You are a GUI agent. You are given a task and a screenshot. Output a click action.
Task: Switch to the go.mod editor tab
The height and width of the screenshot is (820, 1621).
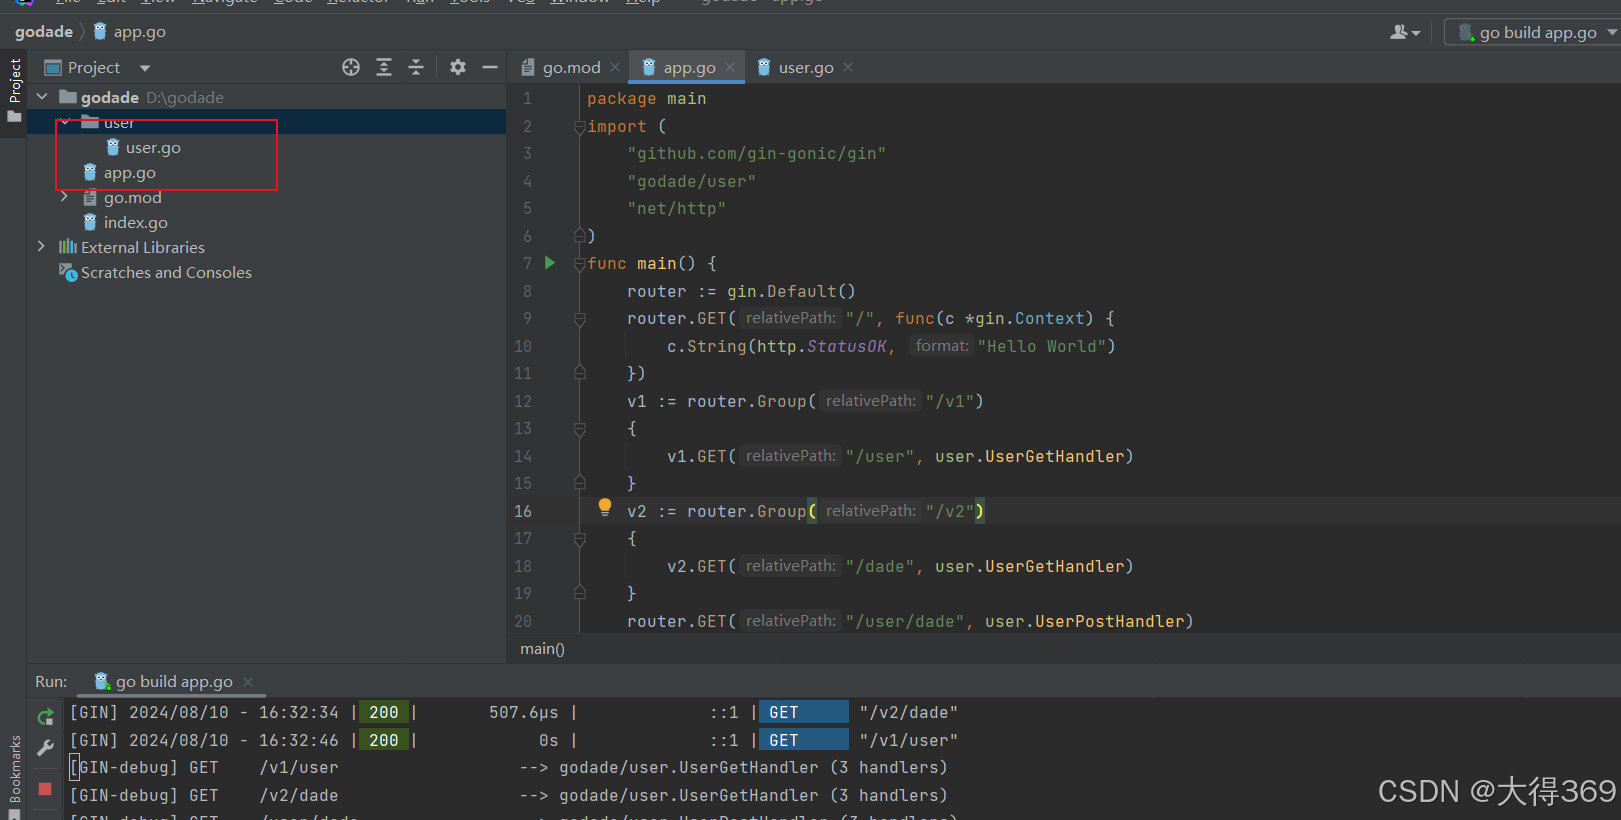571,67
